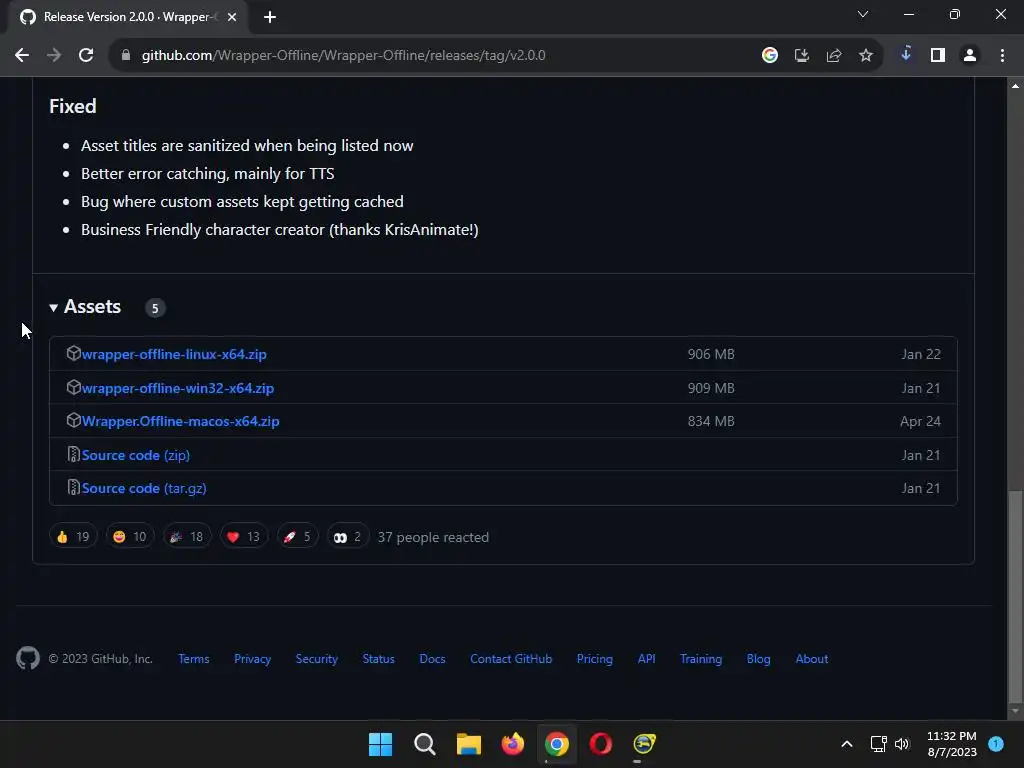Toggle the thumbs up reaction (19)
Screen dimensions: 1024x768
tap(73, 537)
